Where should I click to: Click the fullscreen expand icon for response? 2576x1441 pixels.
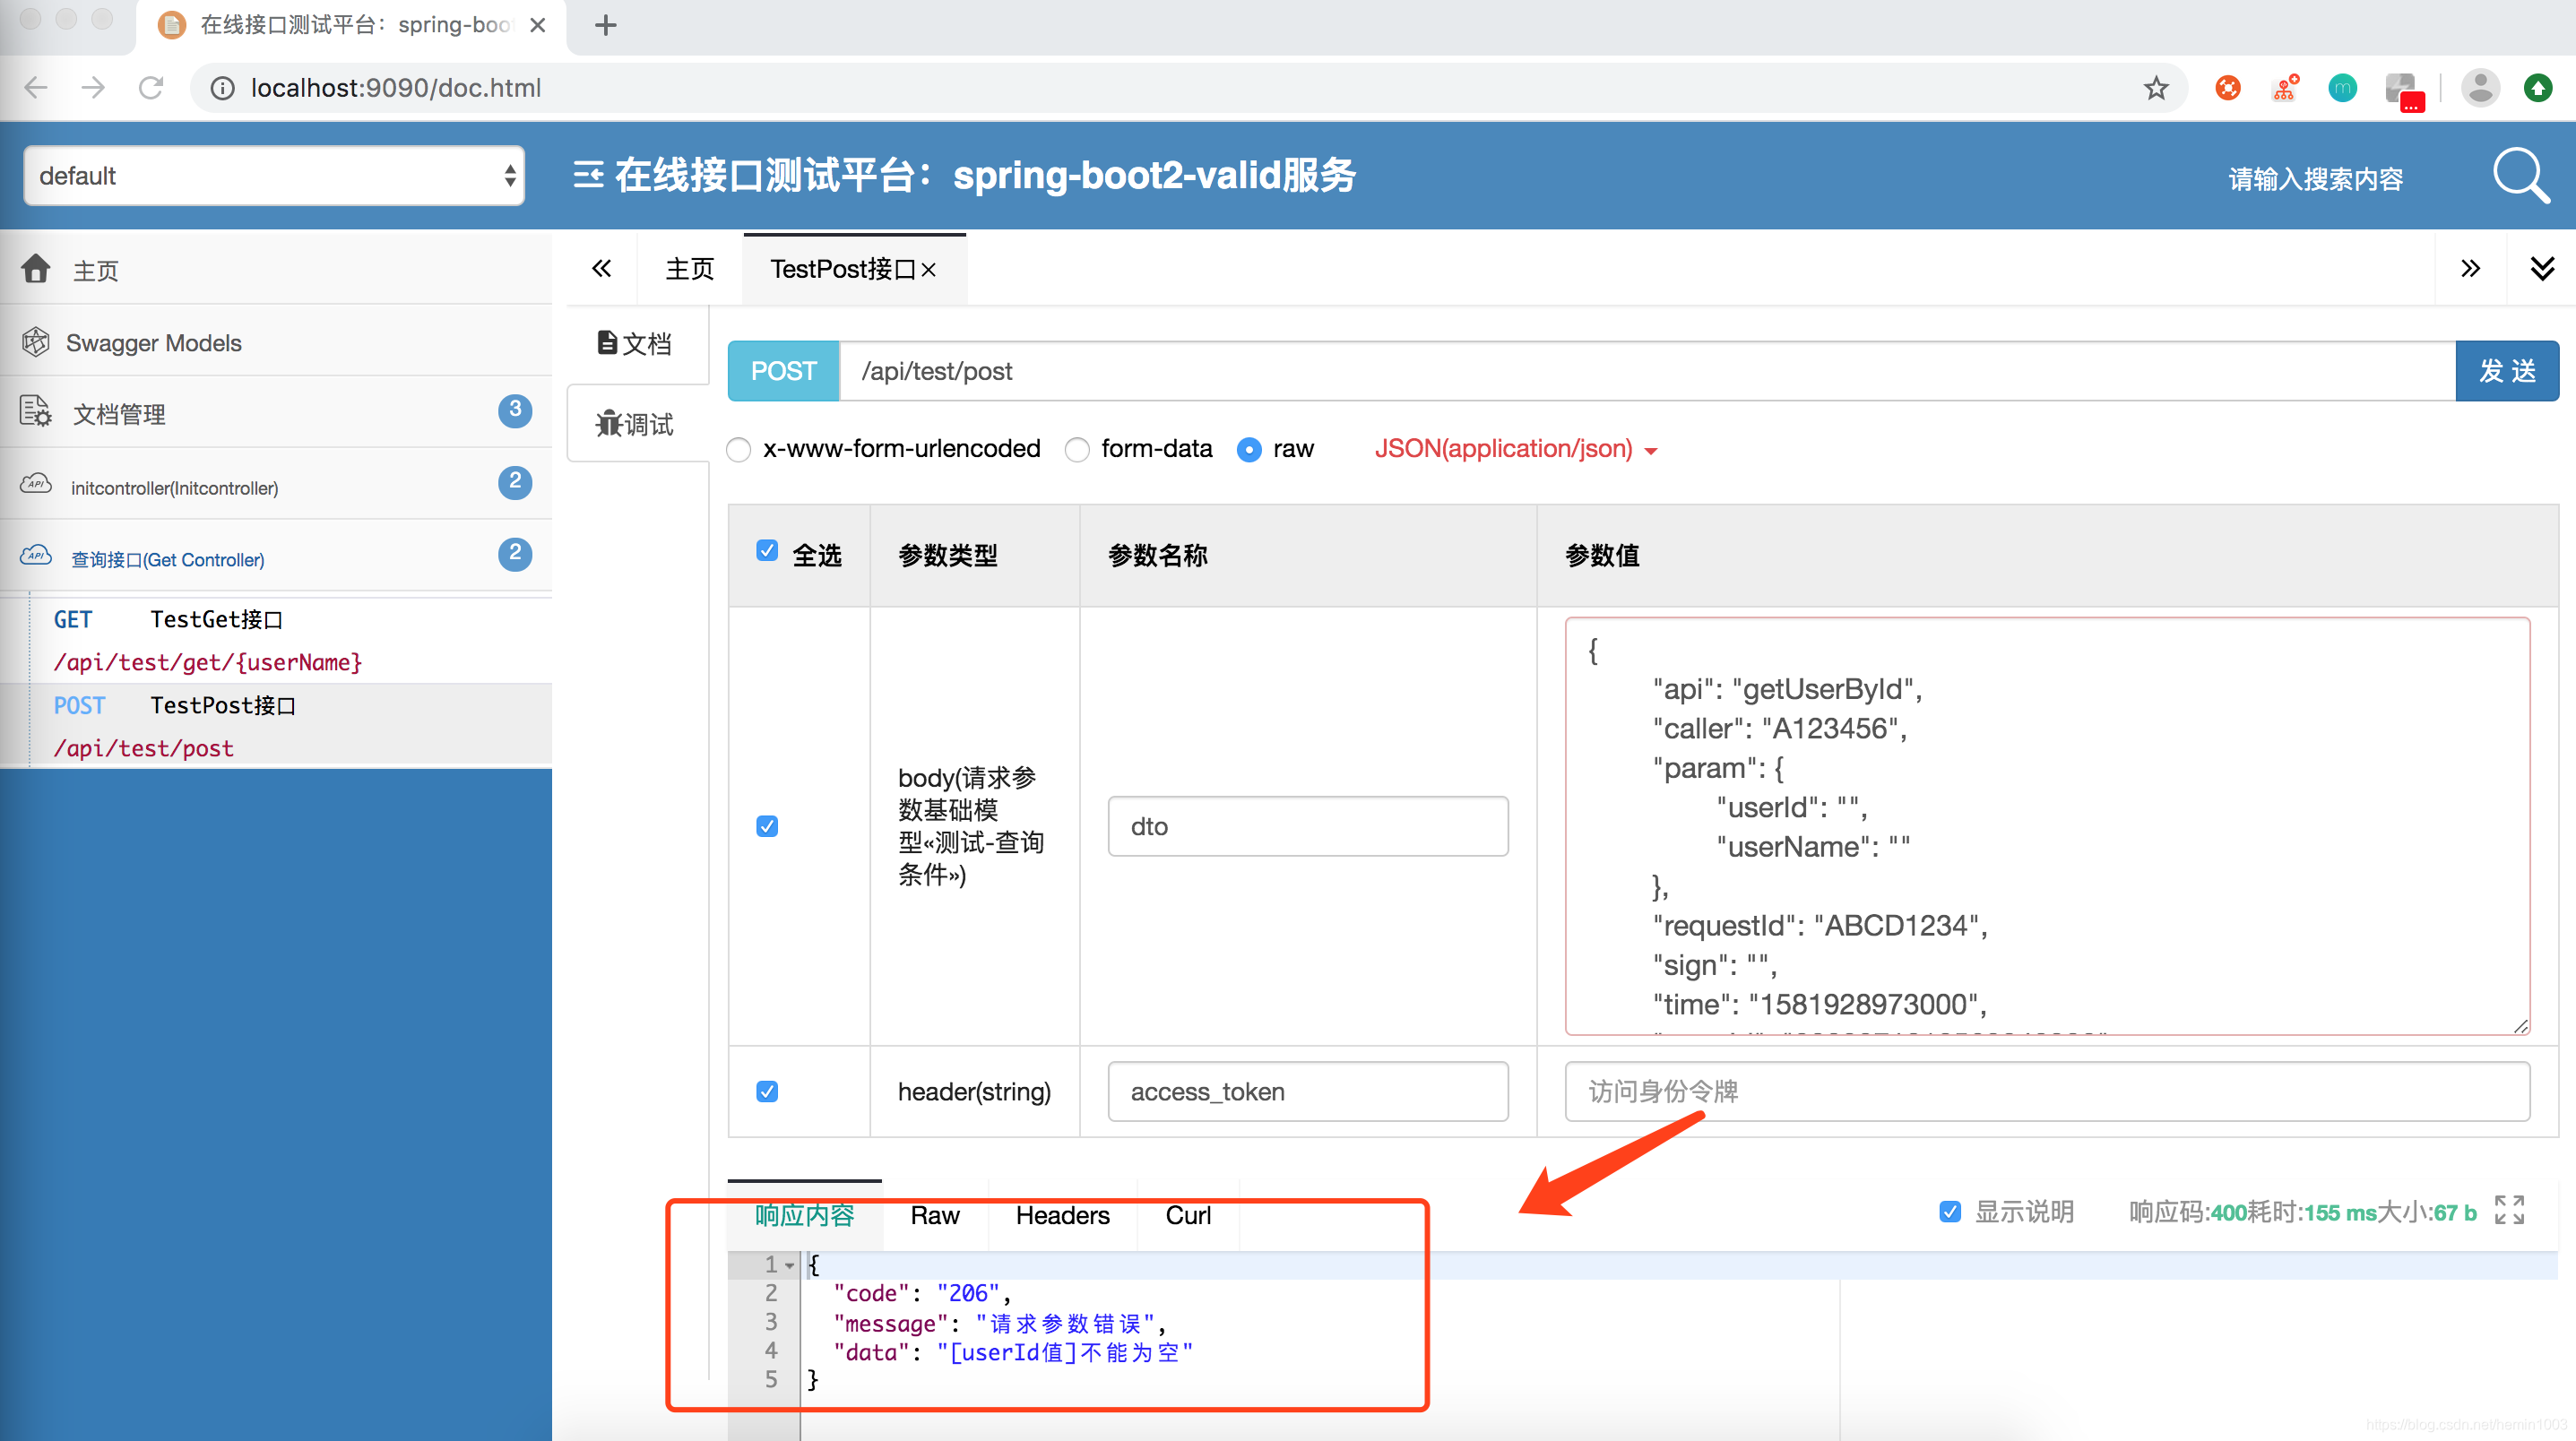click(x=2509, y=1211)
